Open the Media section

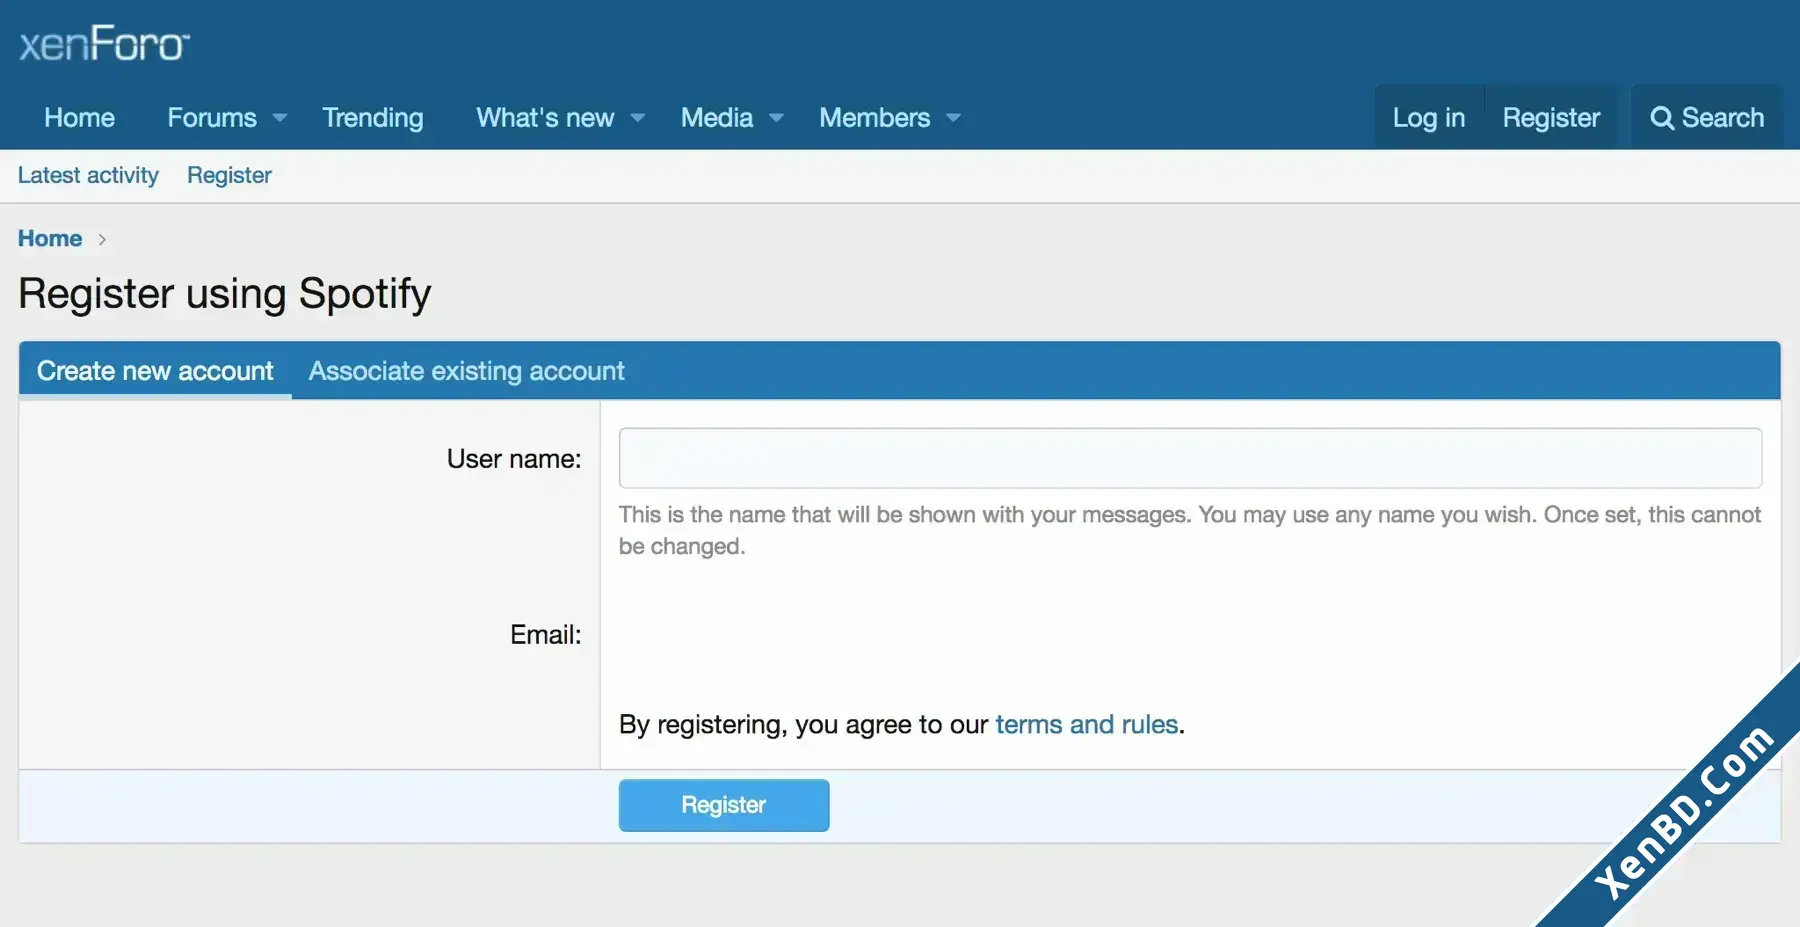[x=717, y=118]
